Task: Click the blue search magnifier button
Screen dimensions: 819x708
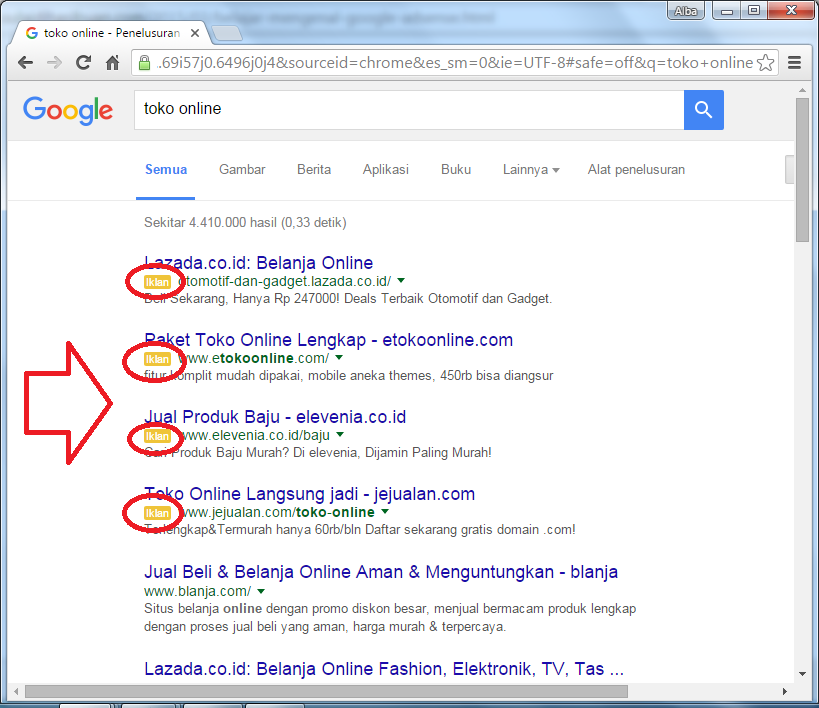Action: 703,110
